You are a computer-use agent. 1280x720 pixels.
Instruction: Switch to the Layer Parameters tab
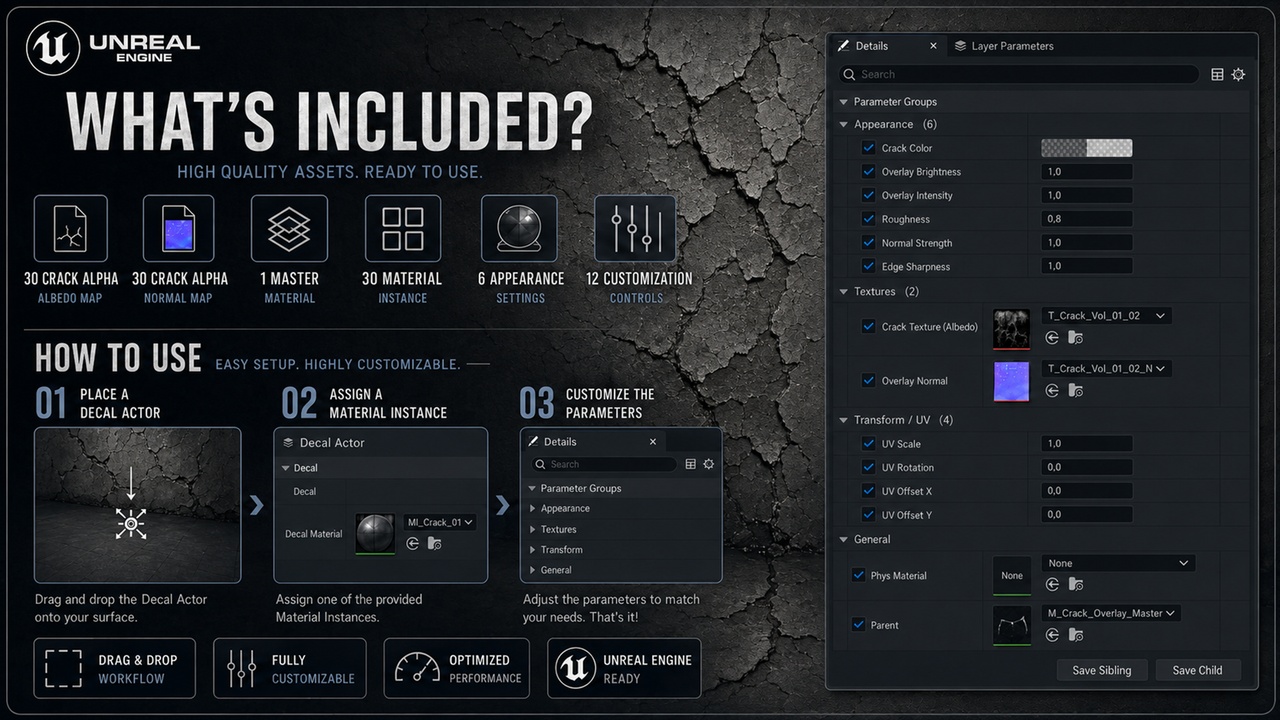[x=1003, y=46]
